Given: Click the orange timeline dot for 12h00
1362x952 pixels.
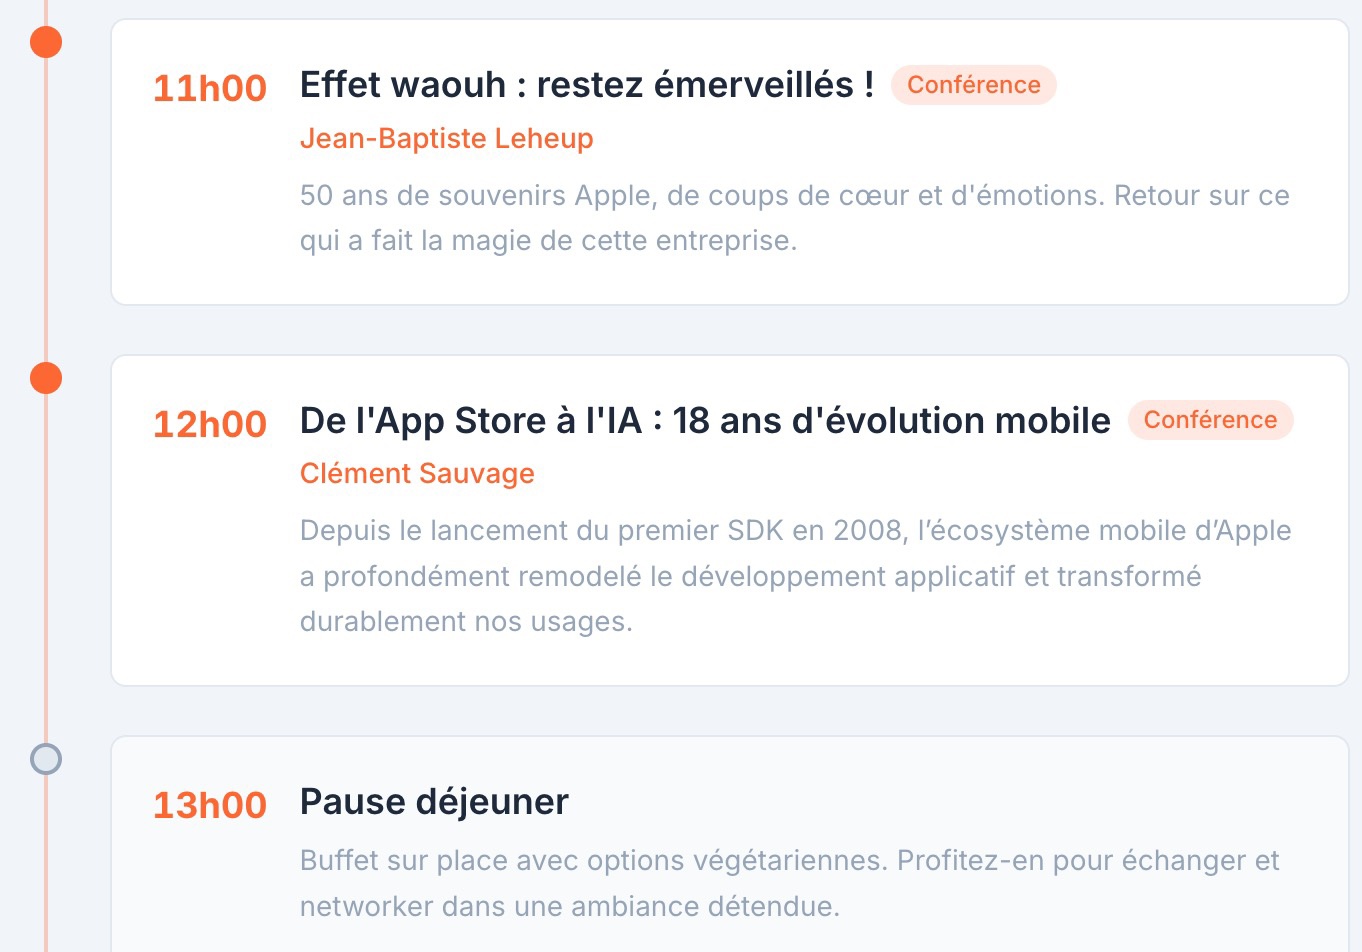Looking at the screenshot, I should (x=46, y=378).
